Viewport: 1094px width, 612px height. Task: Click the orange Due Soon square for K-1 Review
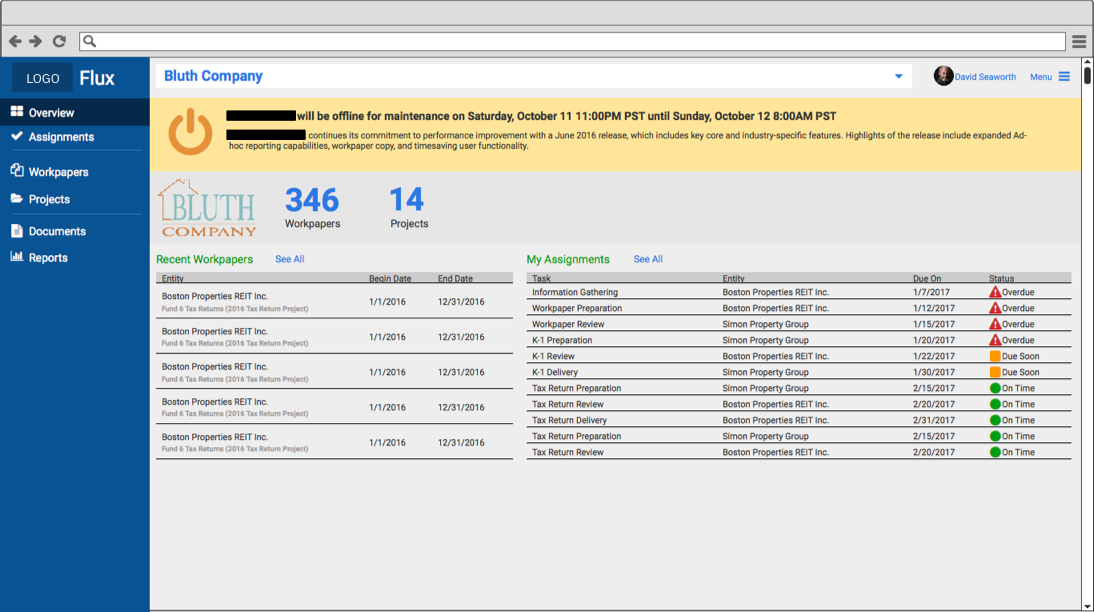[995, 356]
